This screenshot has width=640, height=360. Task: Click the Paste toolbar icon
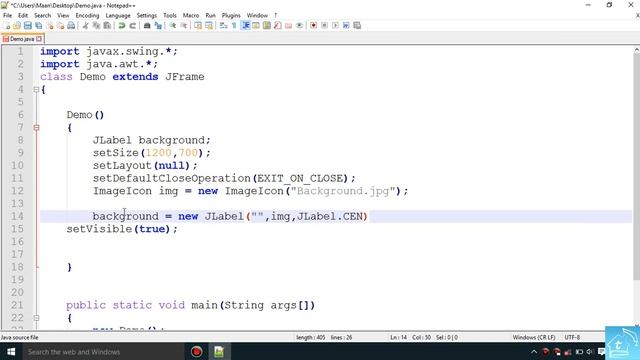click(107, 25)
